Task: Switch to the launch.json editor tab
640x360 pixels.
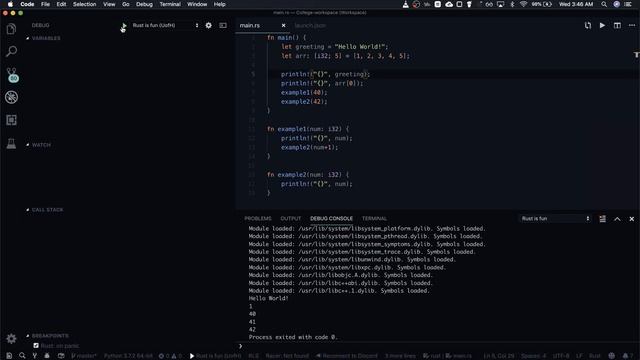Action: 310,25
